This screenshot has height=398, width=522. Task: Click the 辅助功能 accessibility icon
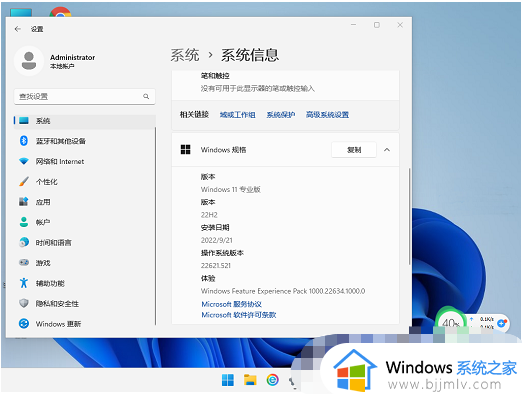[x=24, y=283]
